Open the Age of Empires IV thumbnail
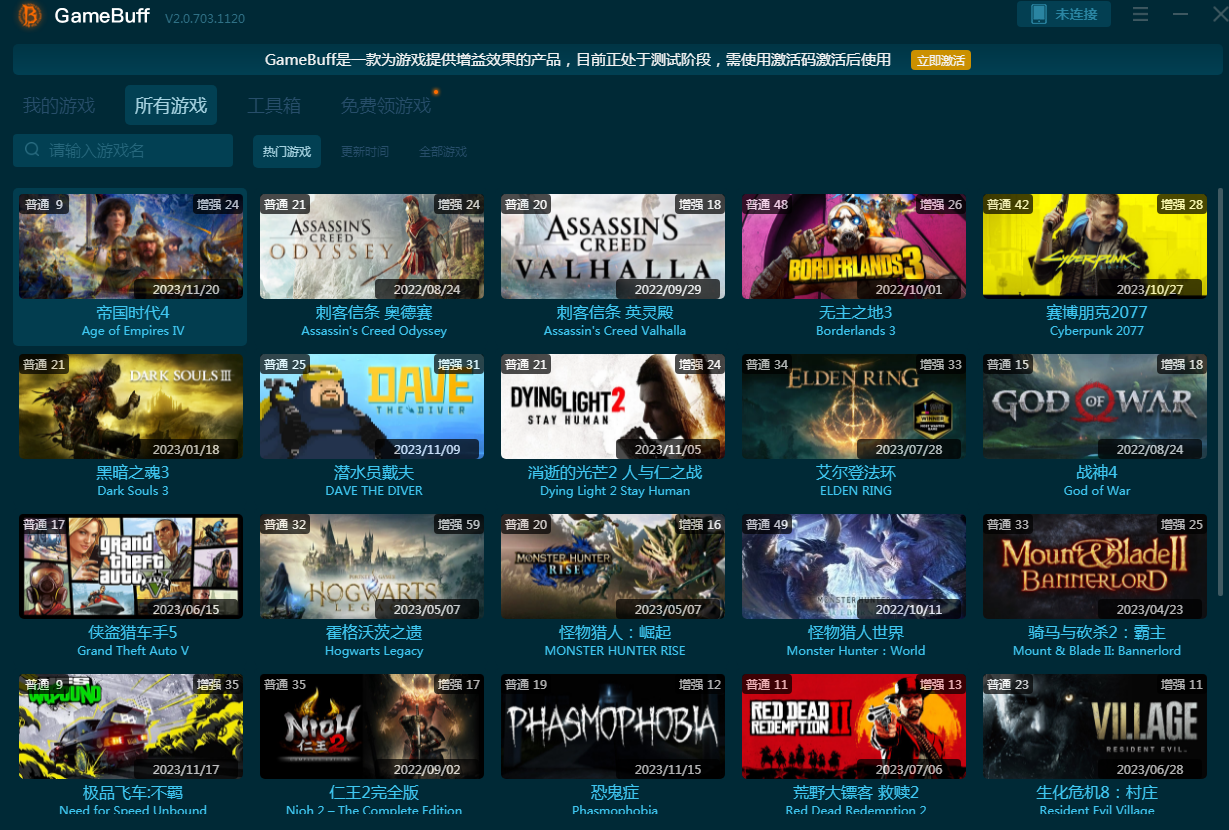 click(x=131, y=246)
